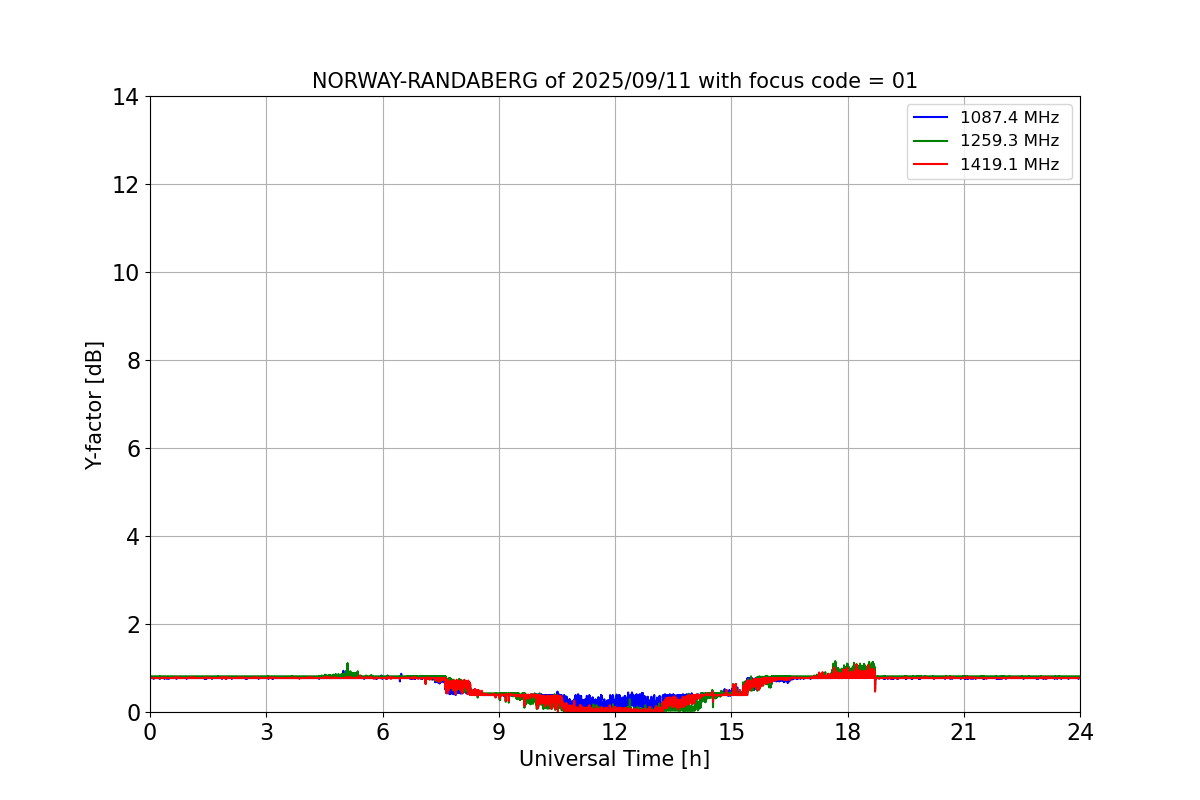Select the 1087.4 MHz legend label
Image resolution: width=1200 pixels, height=800 pixels.
1009,118
